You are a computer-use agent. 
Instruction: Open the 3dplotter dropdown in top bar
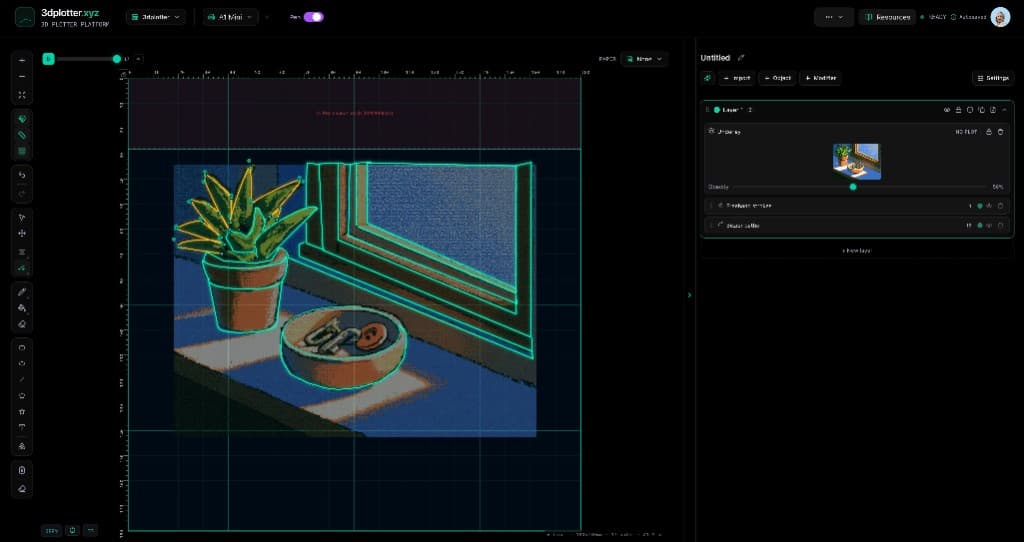tap(155, 17)
